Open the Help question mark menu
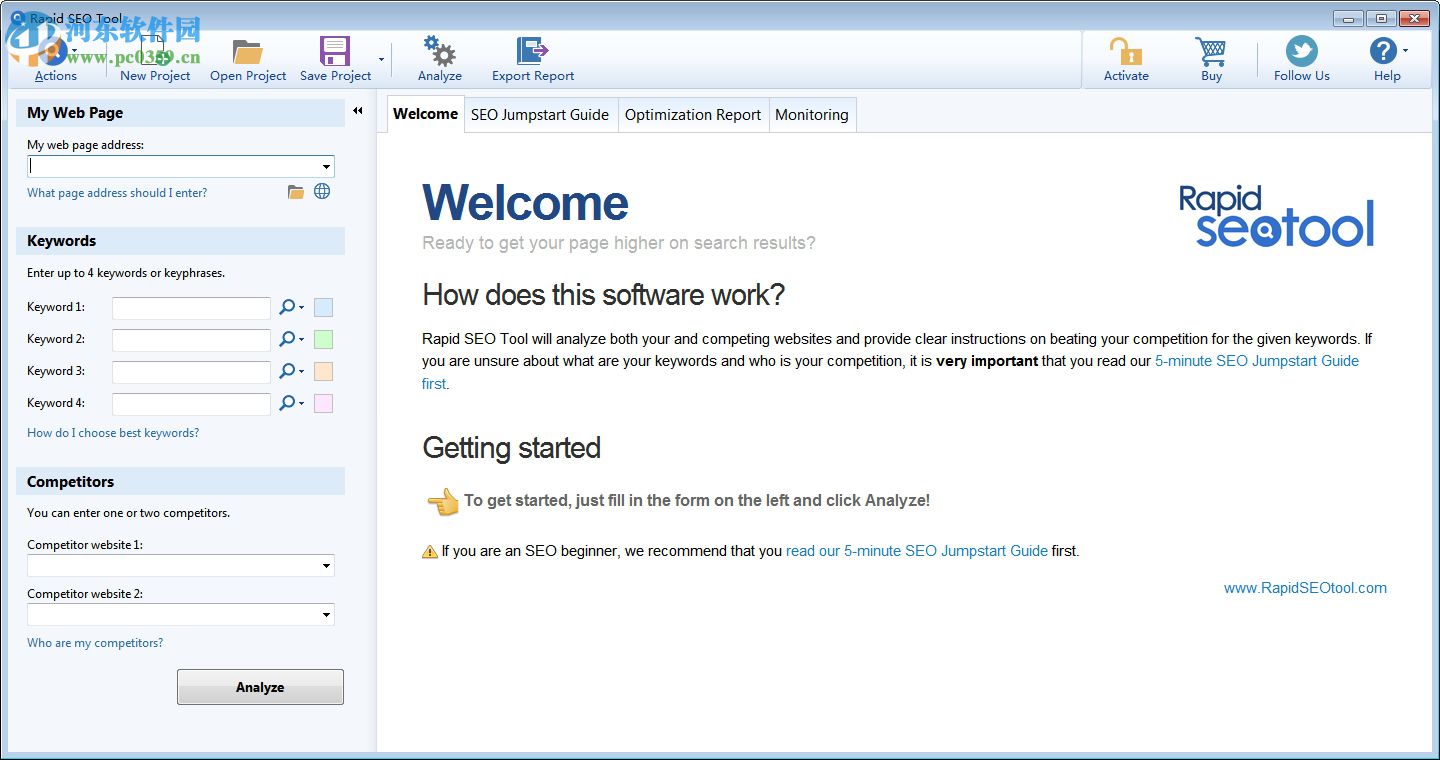 (1387, 60)
